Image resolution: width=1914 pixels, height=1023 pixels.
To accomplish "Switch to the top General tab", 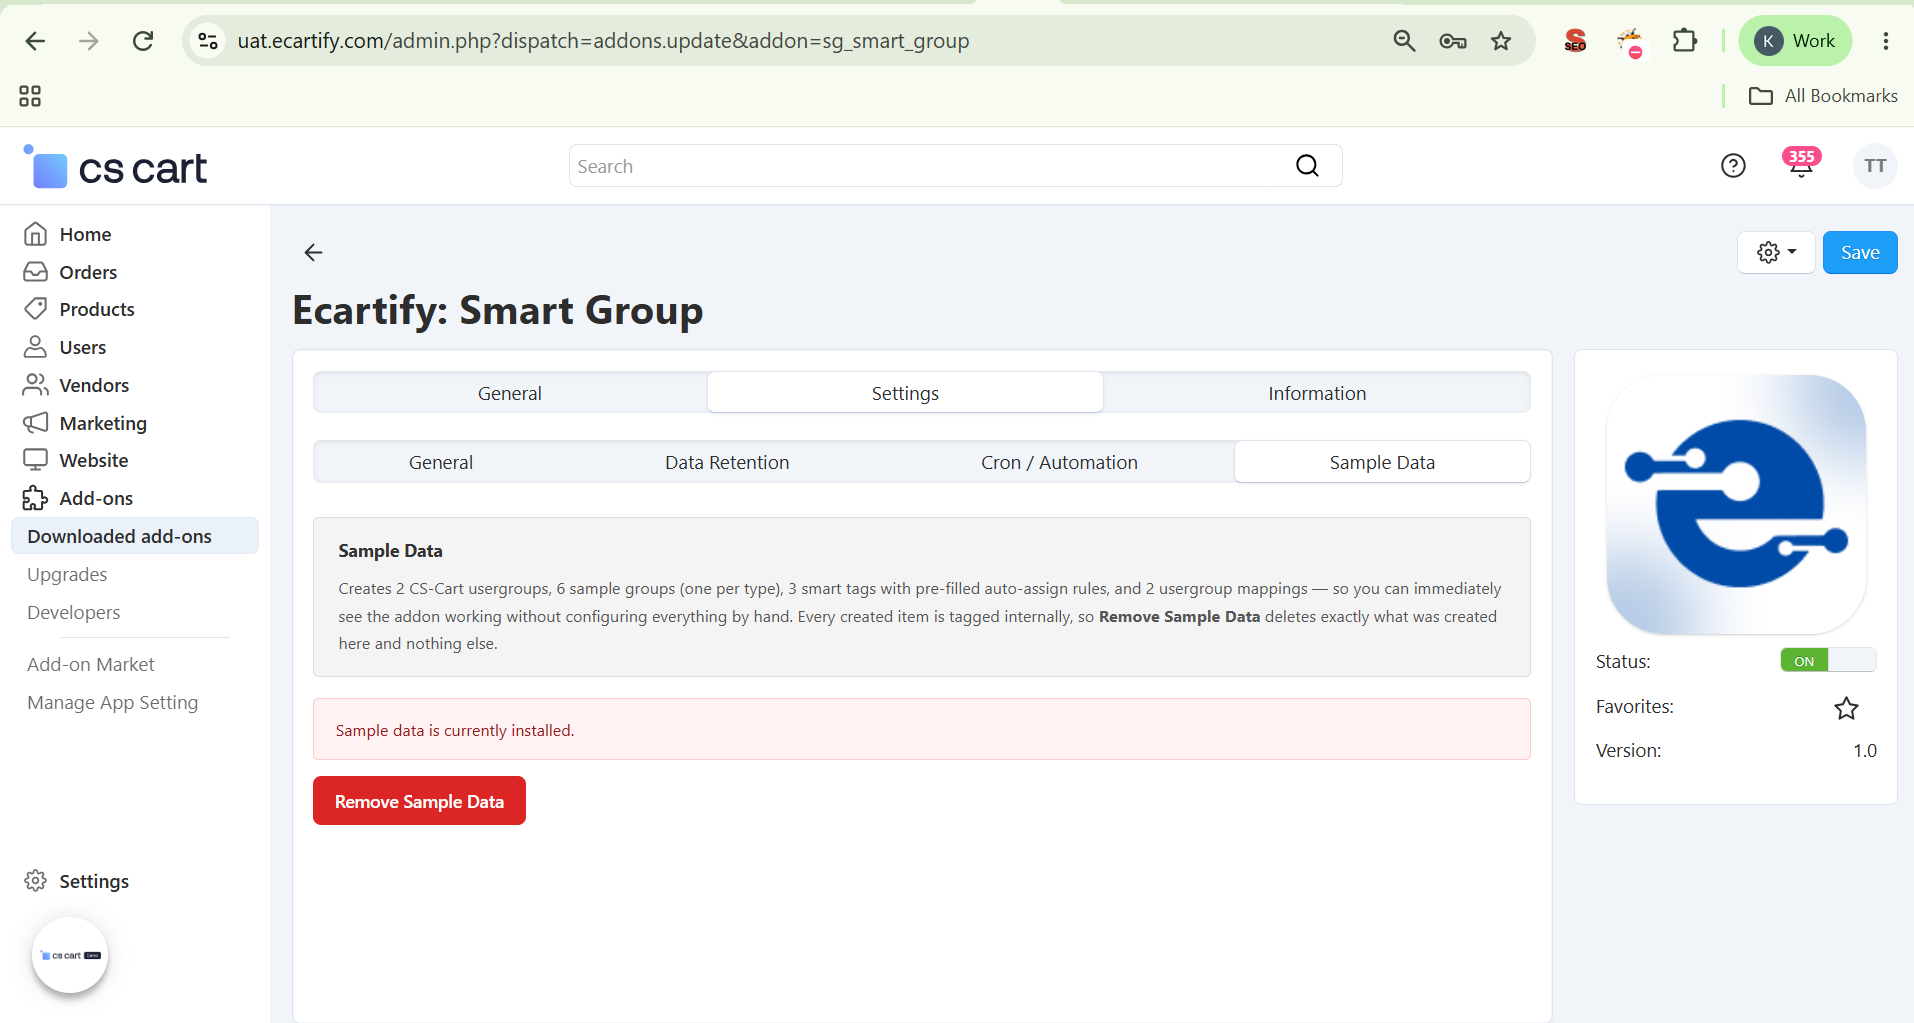I will point(510,393).
